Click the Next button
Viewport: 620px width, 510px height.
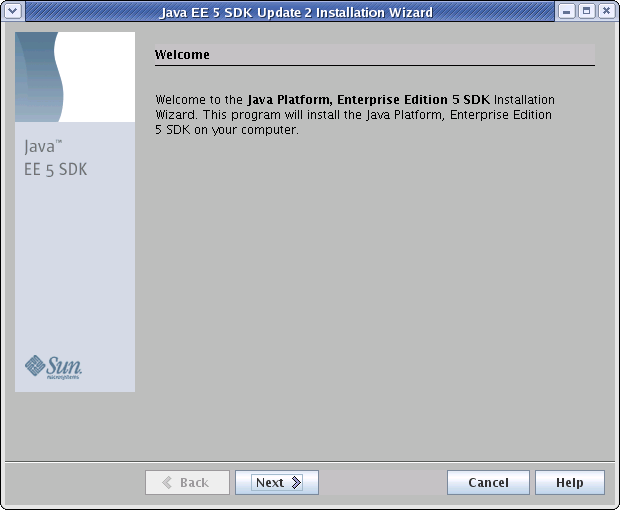277,482
